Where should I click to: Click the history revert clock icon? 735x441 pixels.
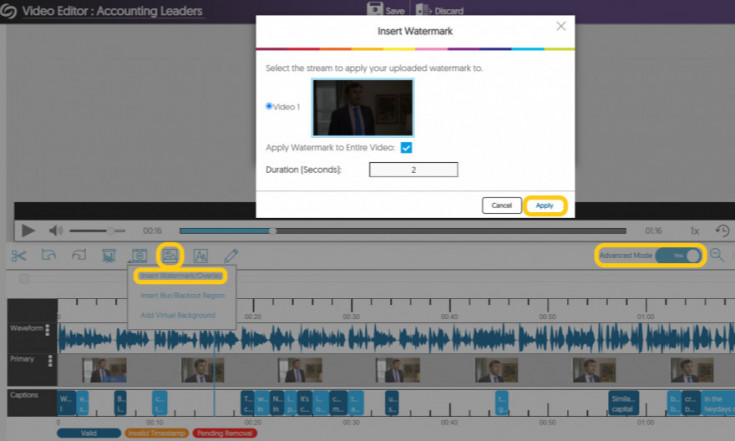[722, 231]
